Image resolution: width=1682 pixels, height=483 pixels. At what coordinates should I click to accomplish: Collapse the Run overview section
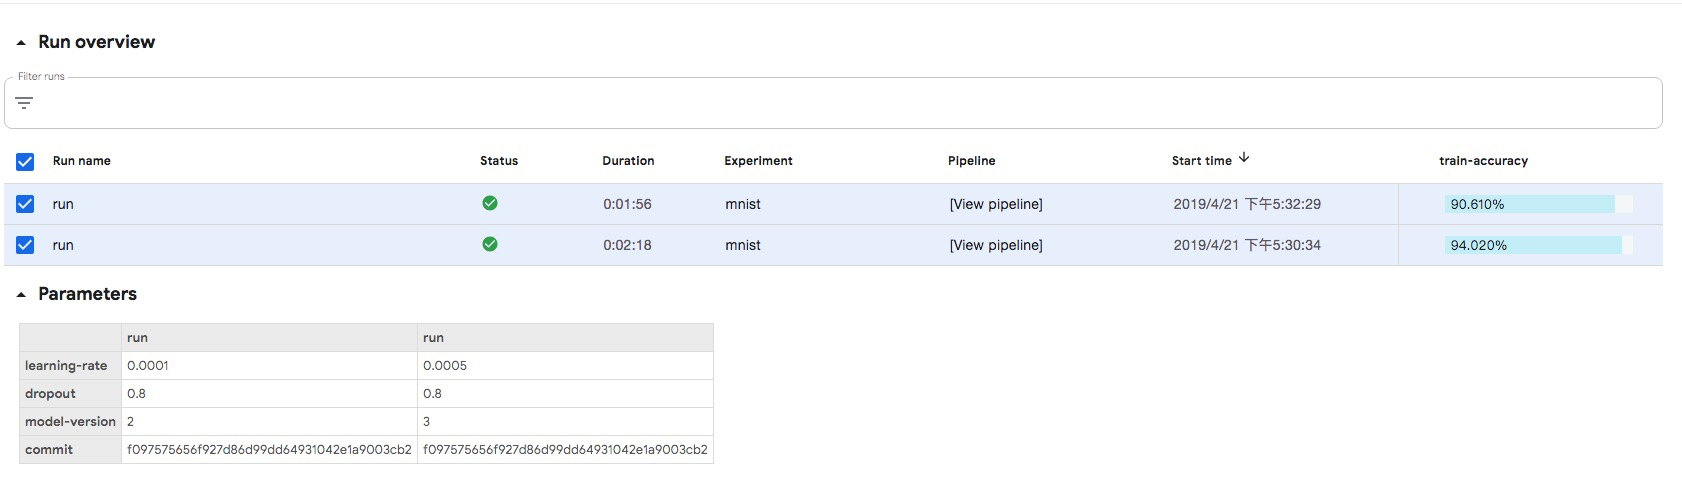(x=21, y=43)
